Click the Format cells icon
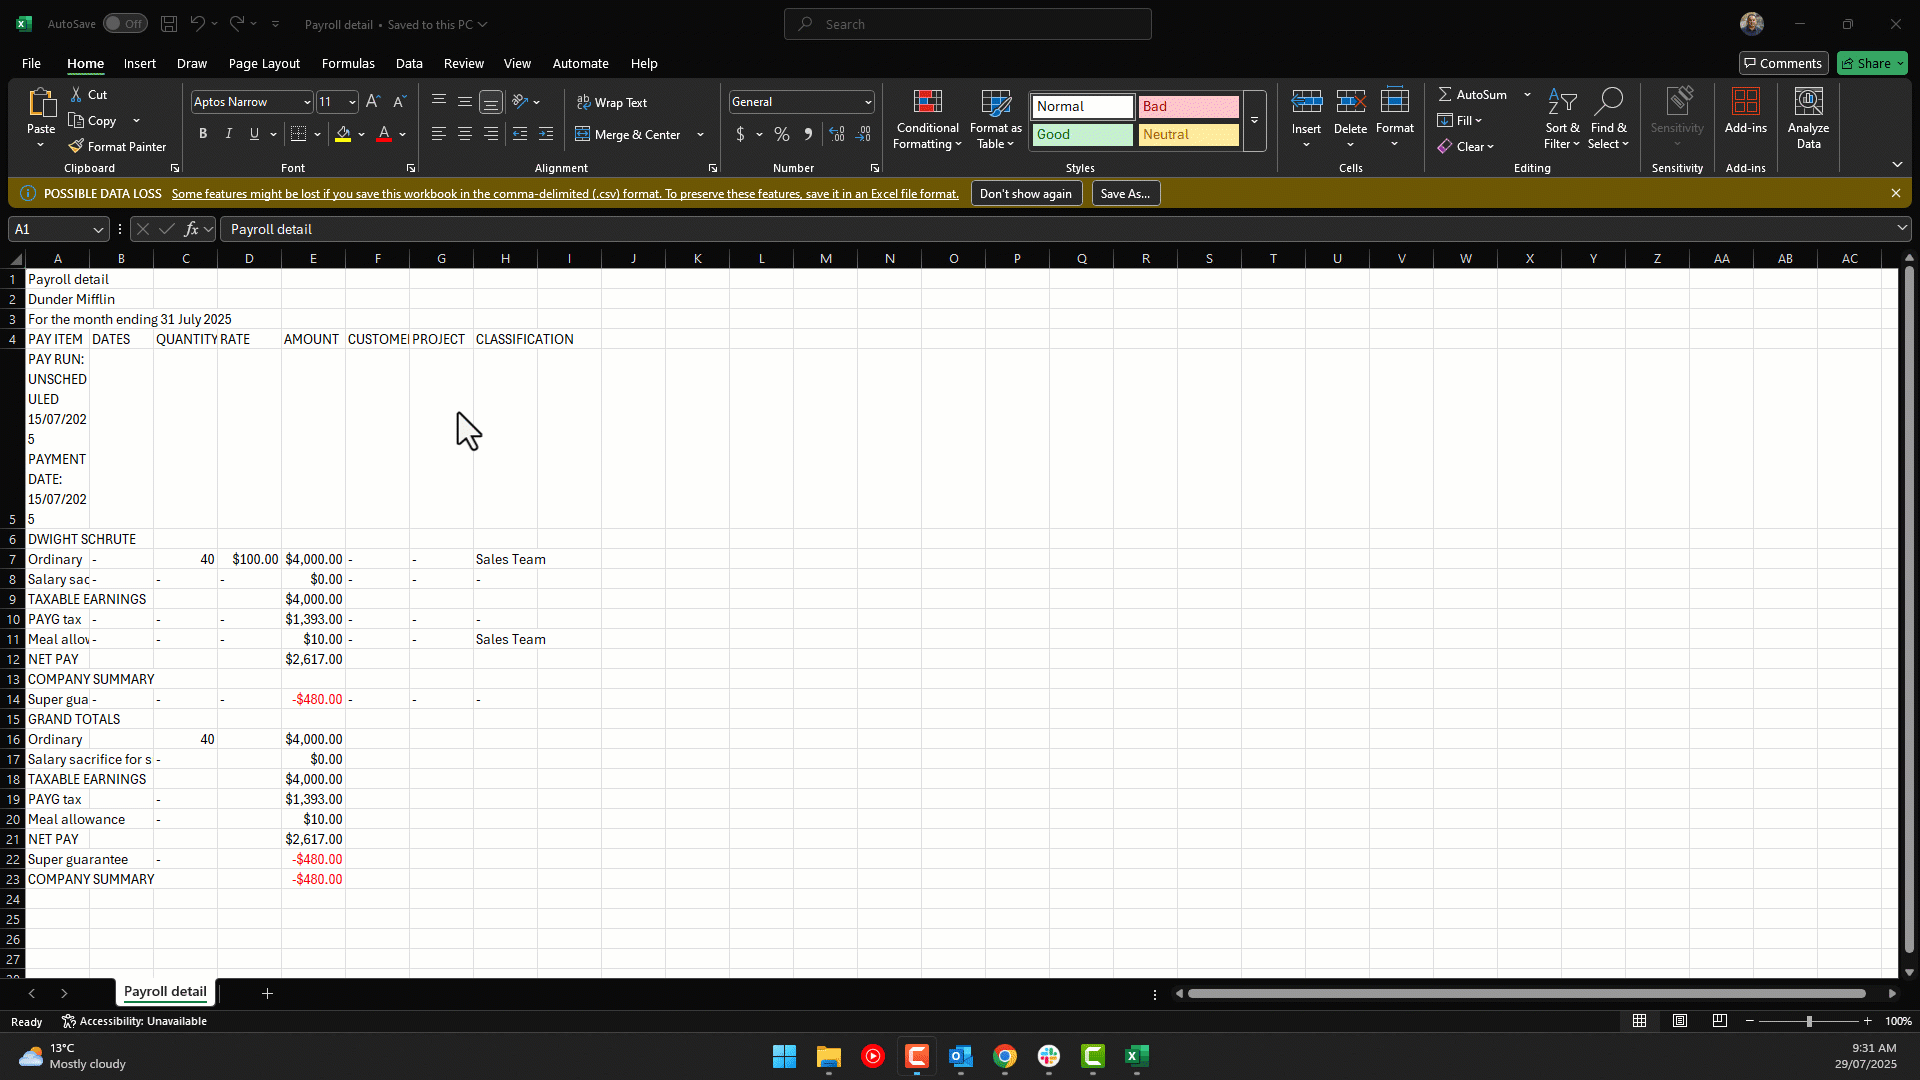Screen dimensions: 1920x1080 click(1394, 101)
